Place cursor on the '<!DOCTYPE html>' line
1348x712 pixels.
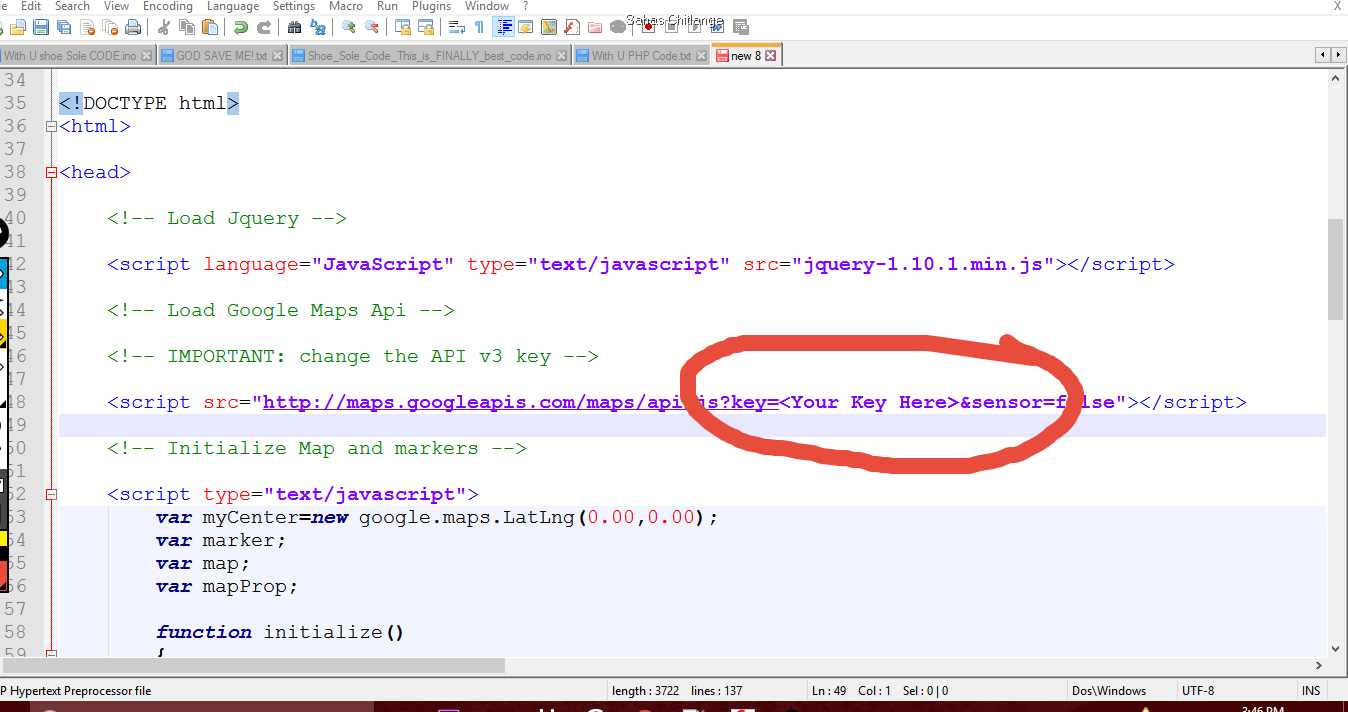tap(149, 103)
